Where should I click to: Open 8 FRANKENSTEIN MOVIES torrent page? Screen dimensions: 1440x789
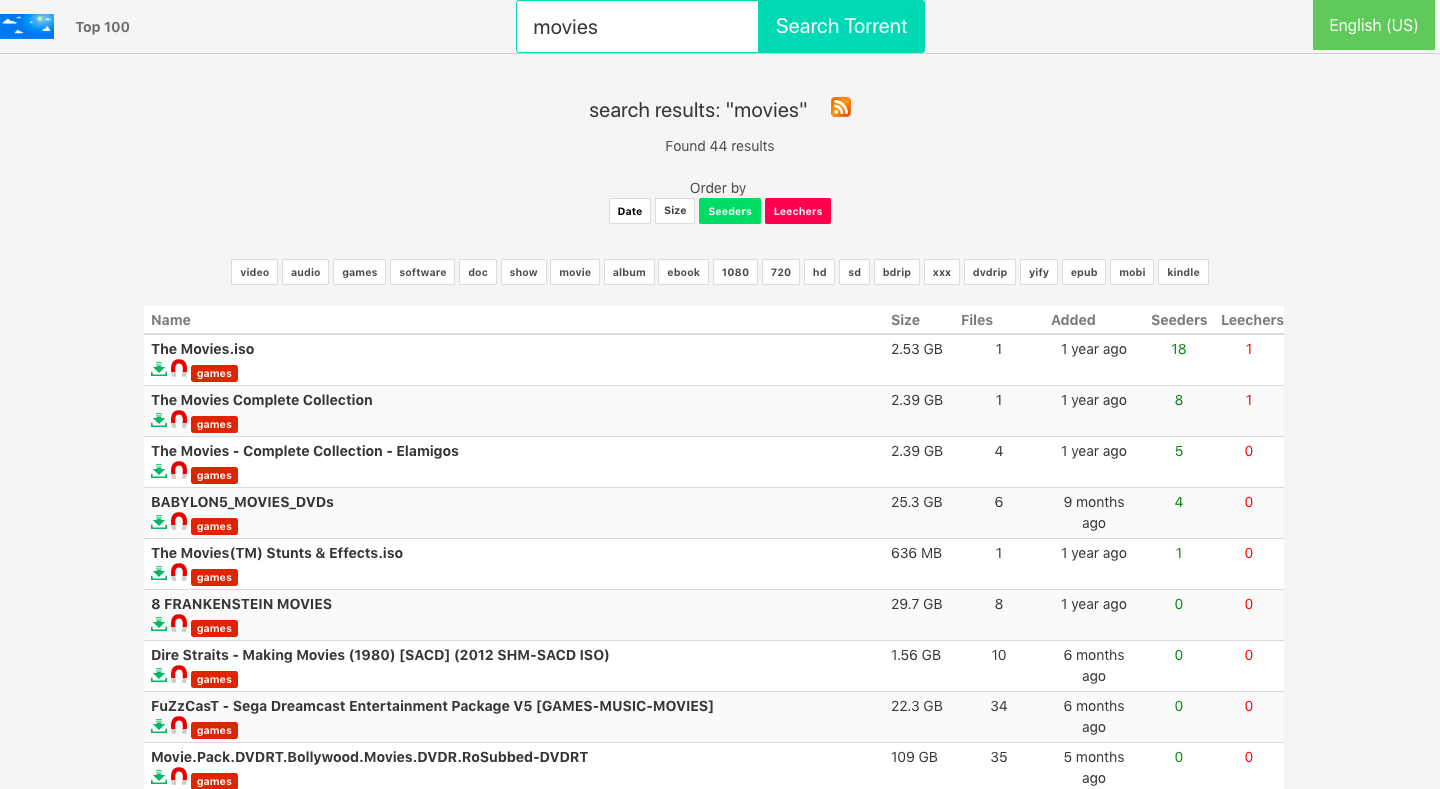pos(241,604)
